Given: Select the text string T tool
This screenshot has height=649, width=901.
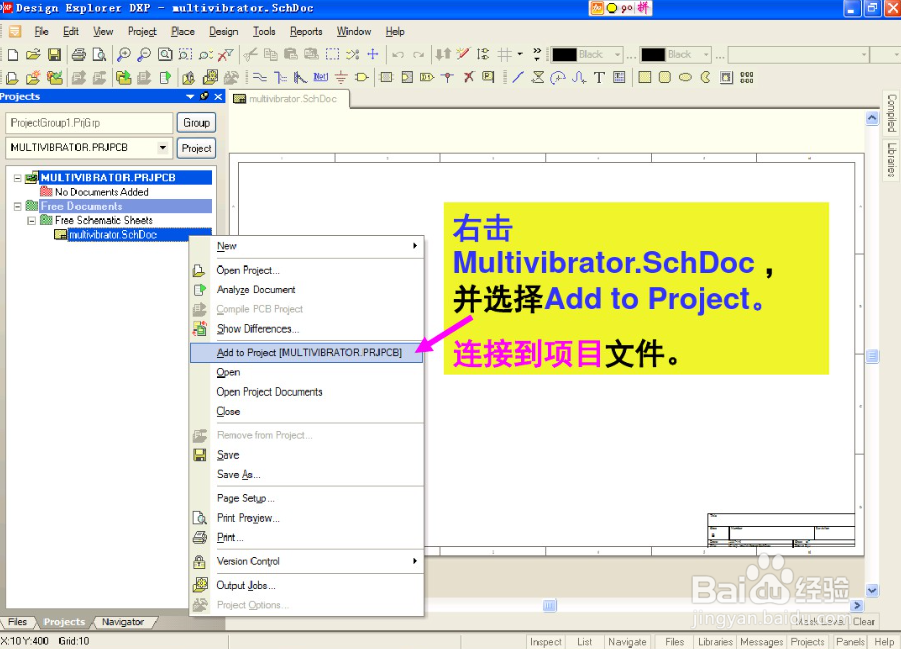Looking at the screenshot, I should coord(599,77).
